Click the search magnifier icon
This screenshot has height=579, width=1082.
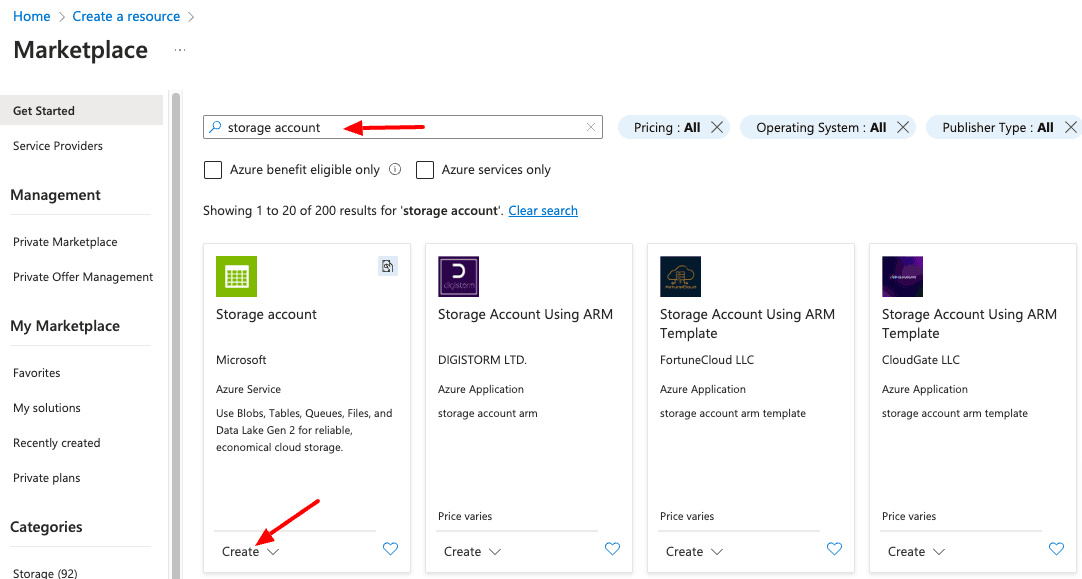coord(216,127)
